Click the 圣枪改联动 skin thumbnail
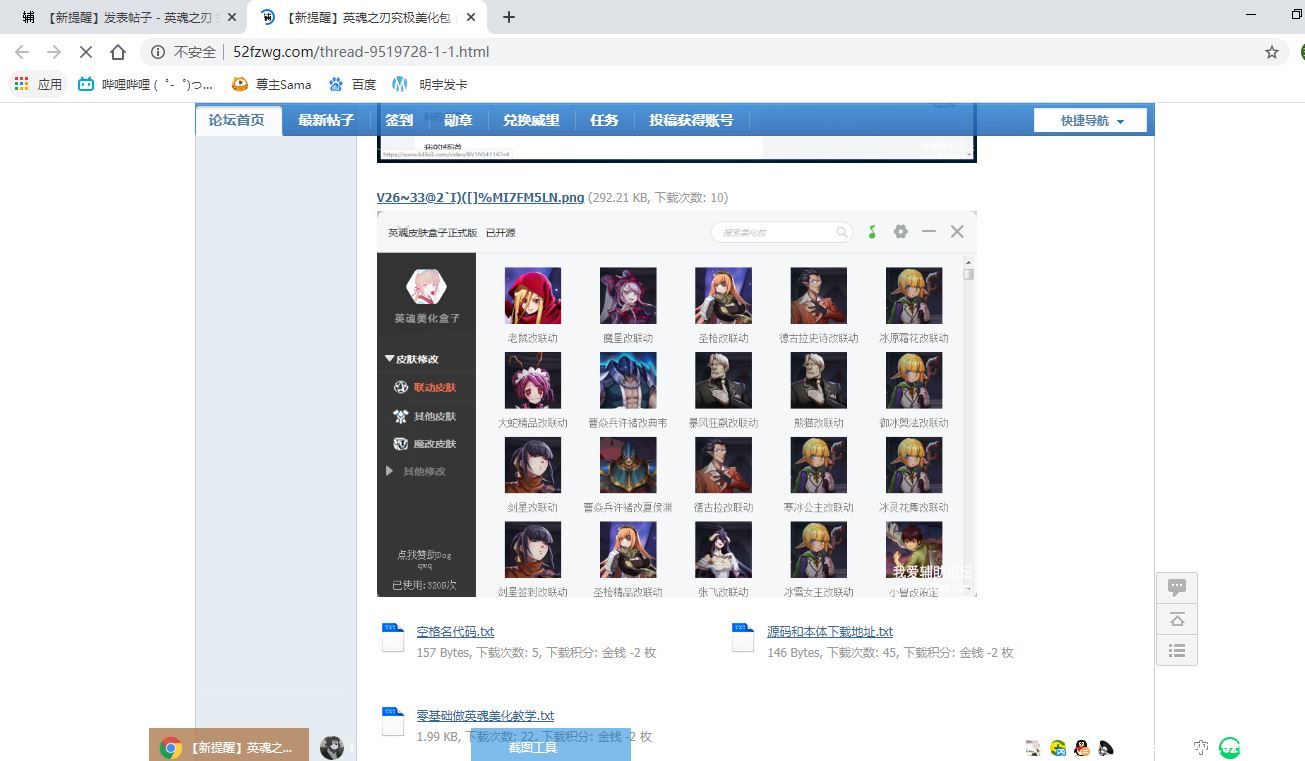Screen dimensions: 1305x761 [x=723, y=295]
